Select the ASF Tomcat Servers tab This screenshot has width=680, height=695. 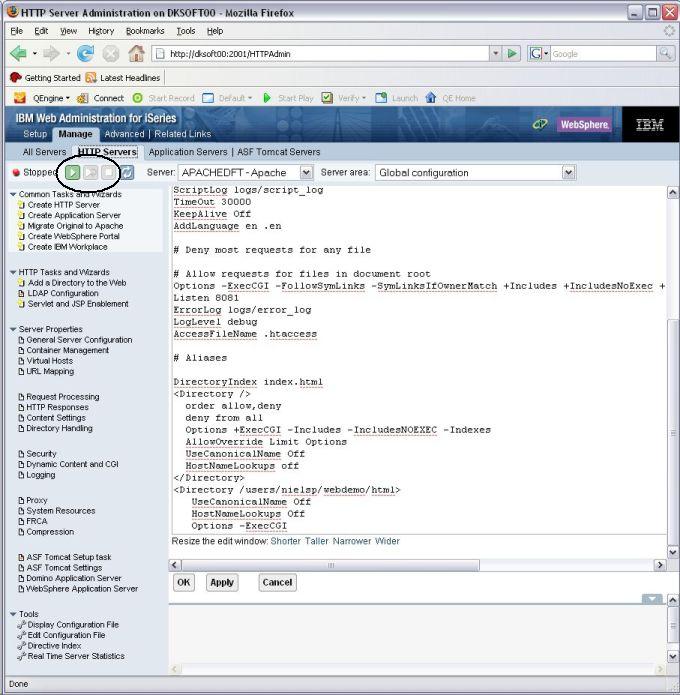pos(278,152)
